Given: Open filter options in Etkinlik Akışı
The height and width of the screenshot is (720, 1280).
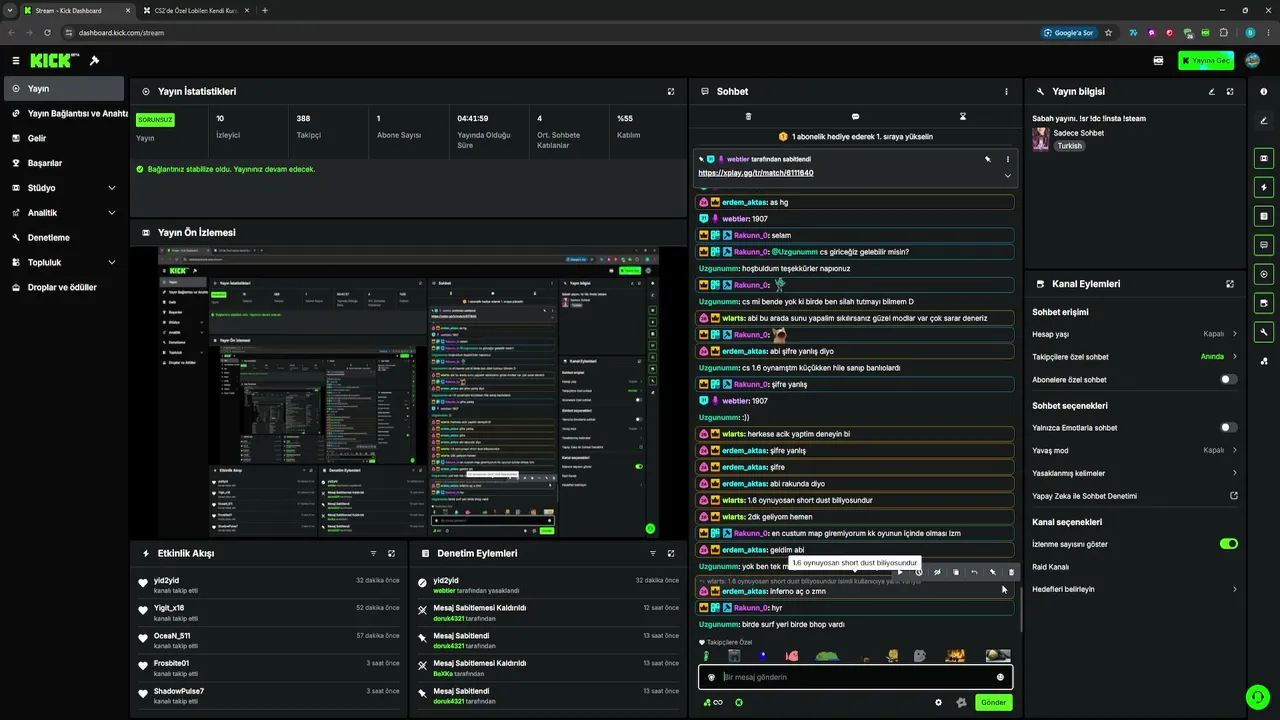Looking at the screenshot, I should pyautogui.click(x=373, y=553).
